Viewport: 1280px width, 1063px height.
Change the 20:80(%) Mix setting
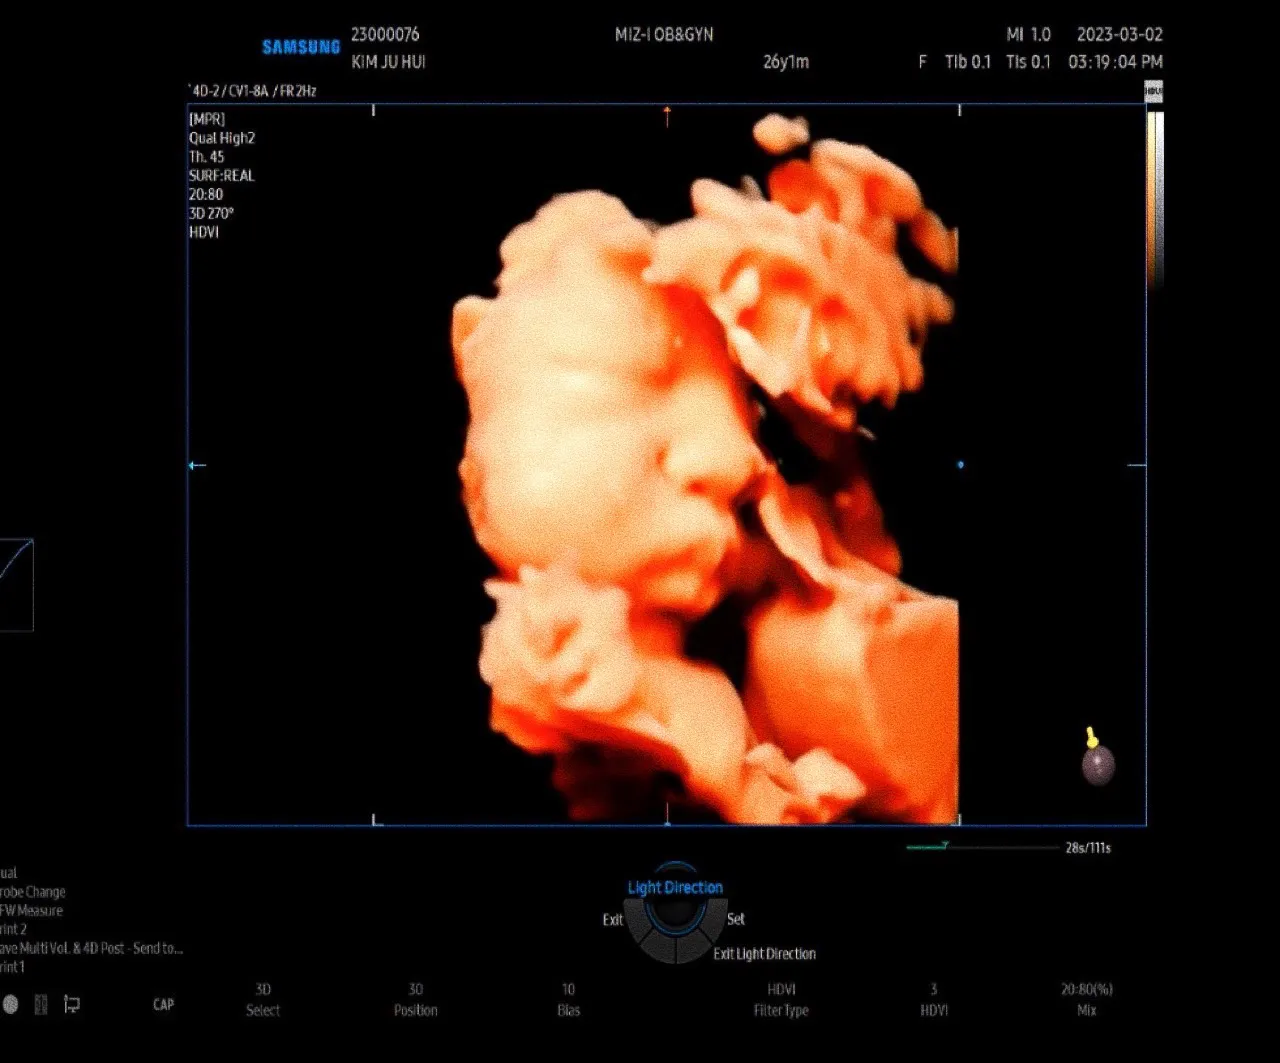(1086, 1000)
